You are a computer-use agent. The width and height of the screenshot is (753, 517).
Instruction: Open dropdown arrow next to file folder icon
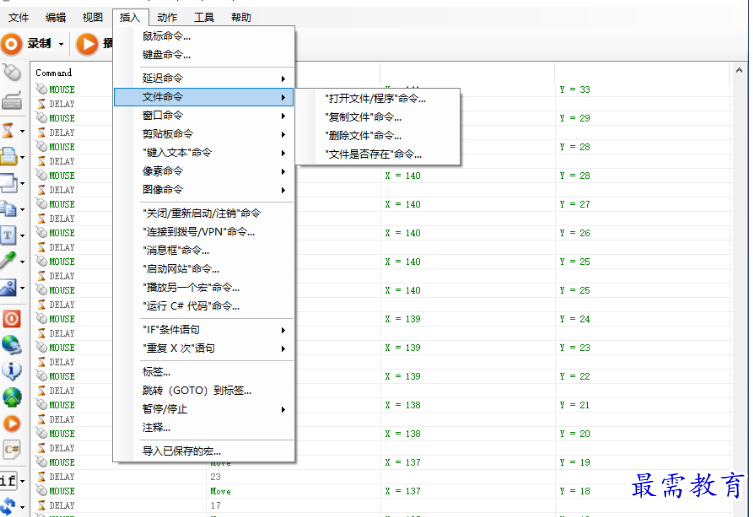tap(22, 157)
